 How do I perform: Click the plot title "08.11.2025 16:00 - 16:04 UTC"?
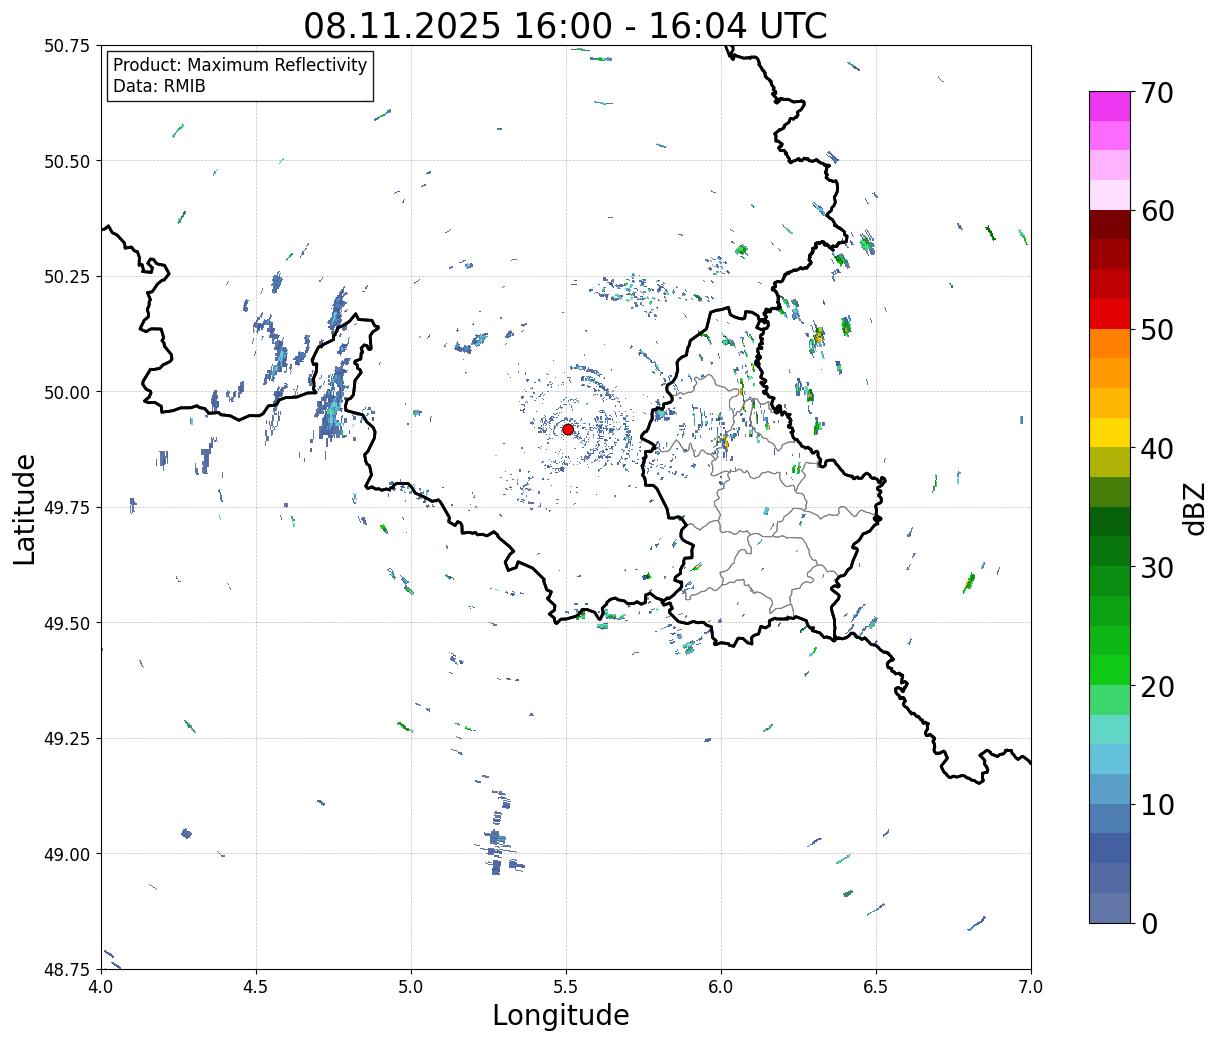[565, 25]
